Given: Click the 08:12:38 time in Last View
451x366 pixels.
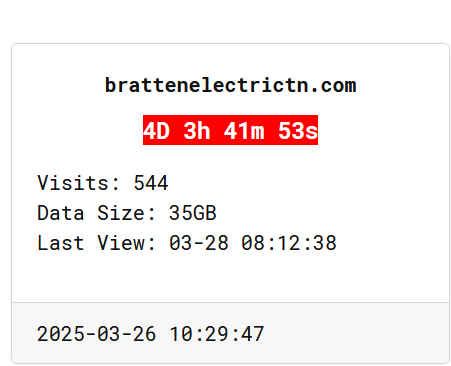Looking at the screenshot, I should coord(289,243).
